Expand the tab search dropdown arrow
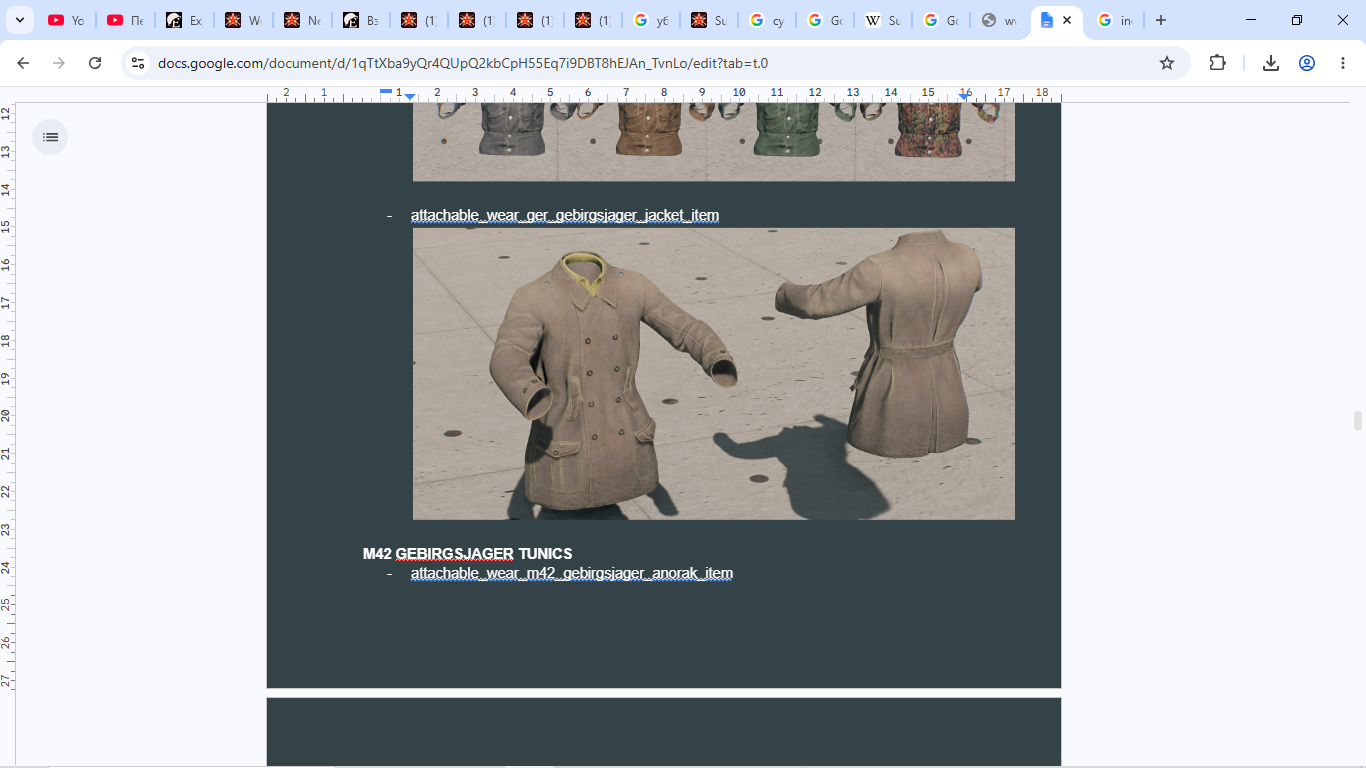Image resolution: width=1366 pixels, height=768 pixels. [19, 20]
